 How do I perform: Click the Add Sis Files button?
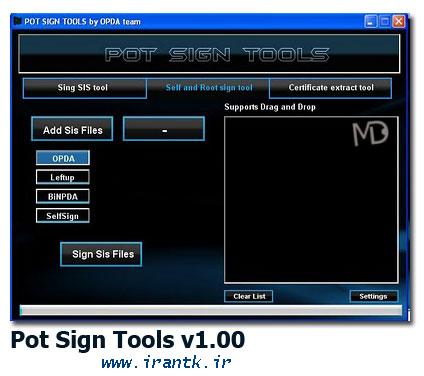[72, 129]
